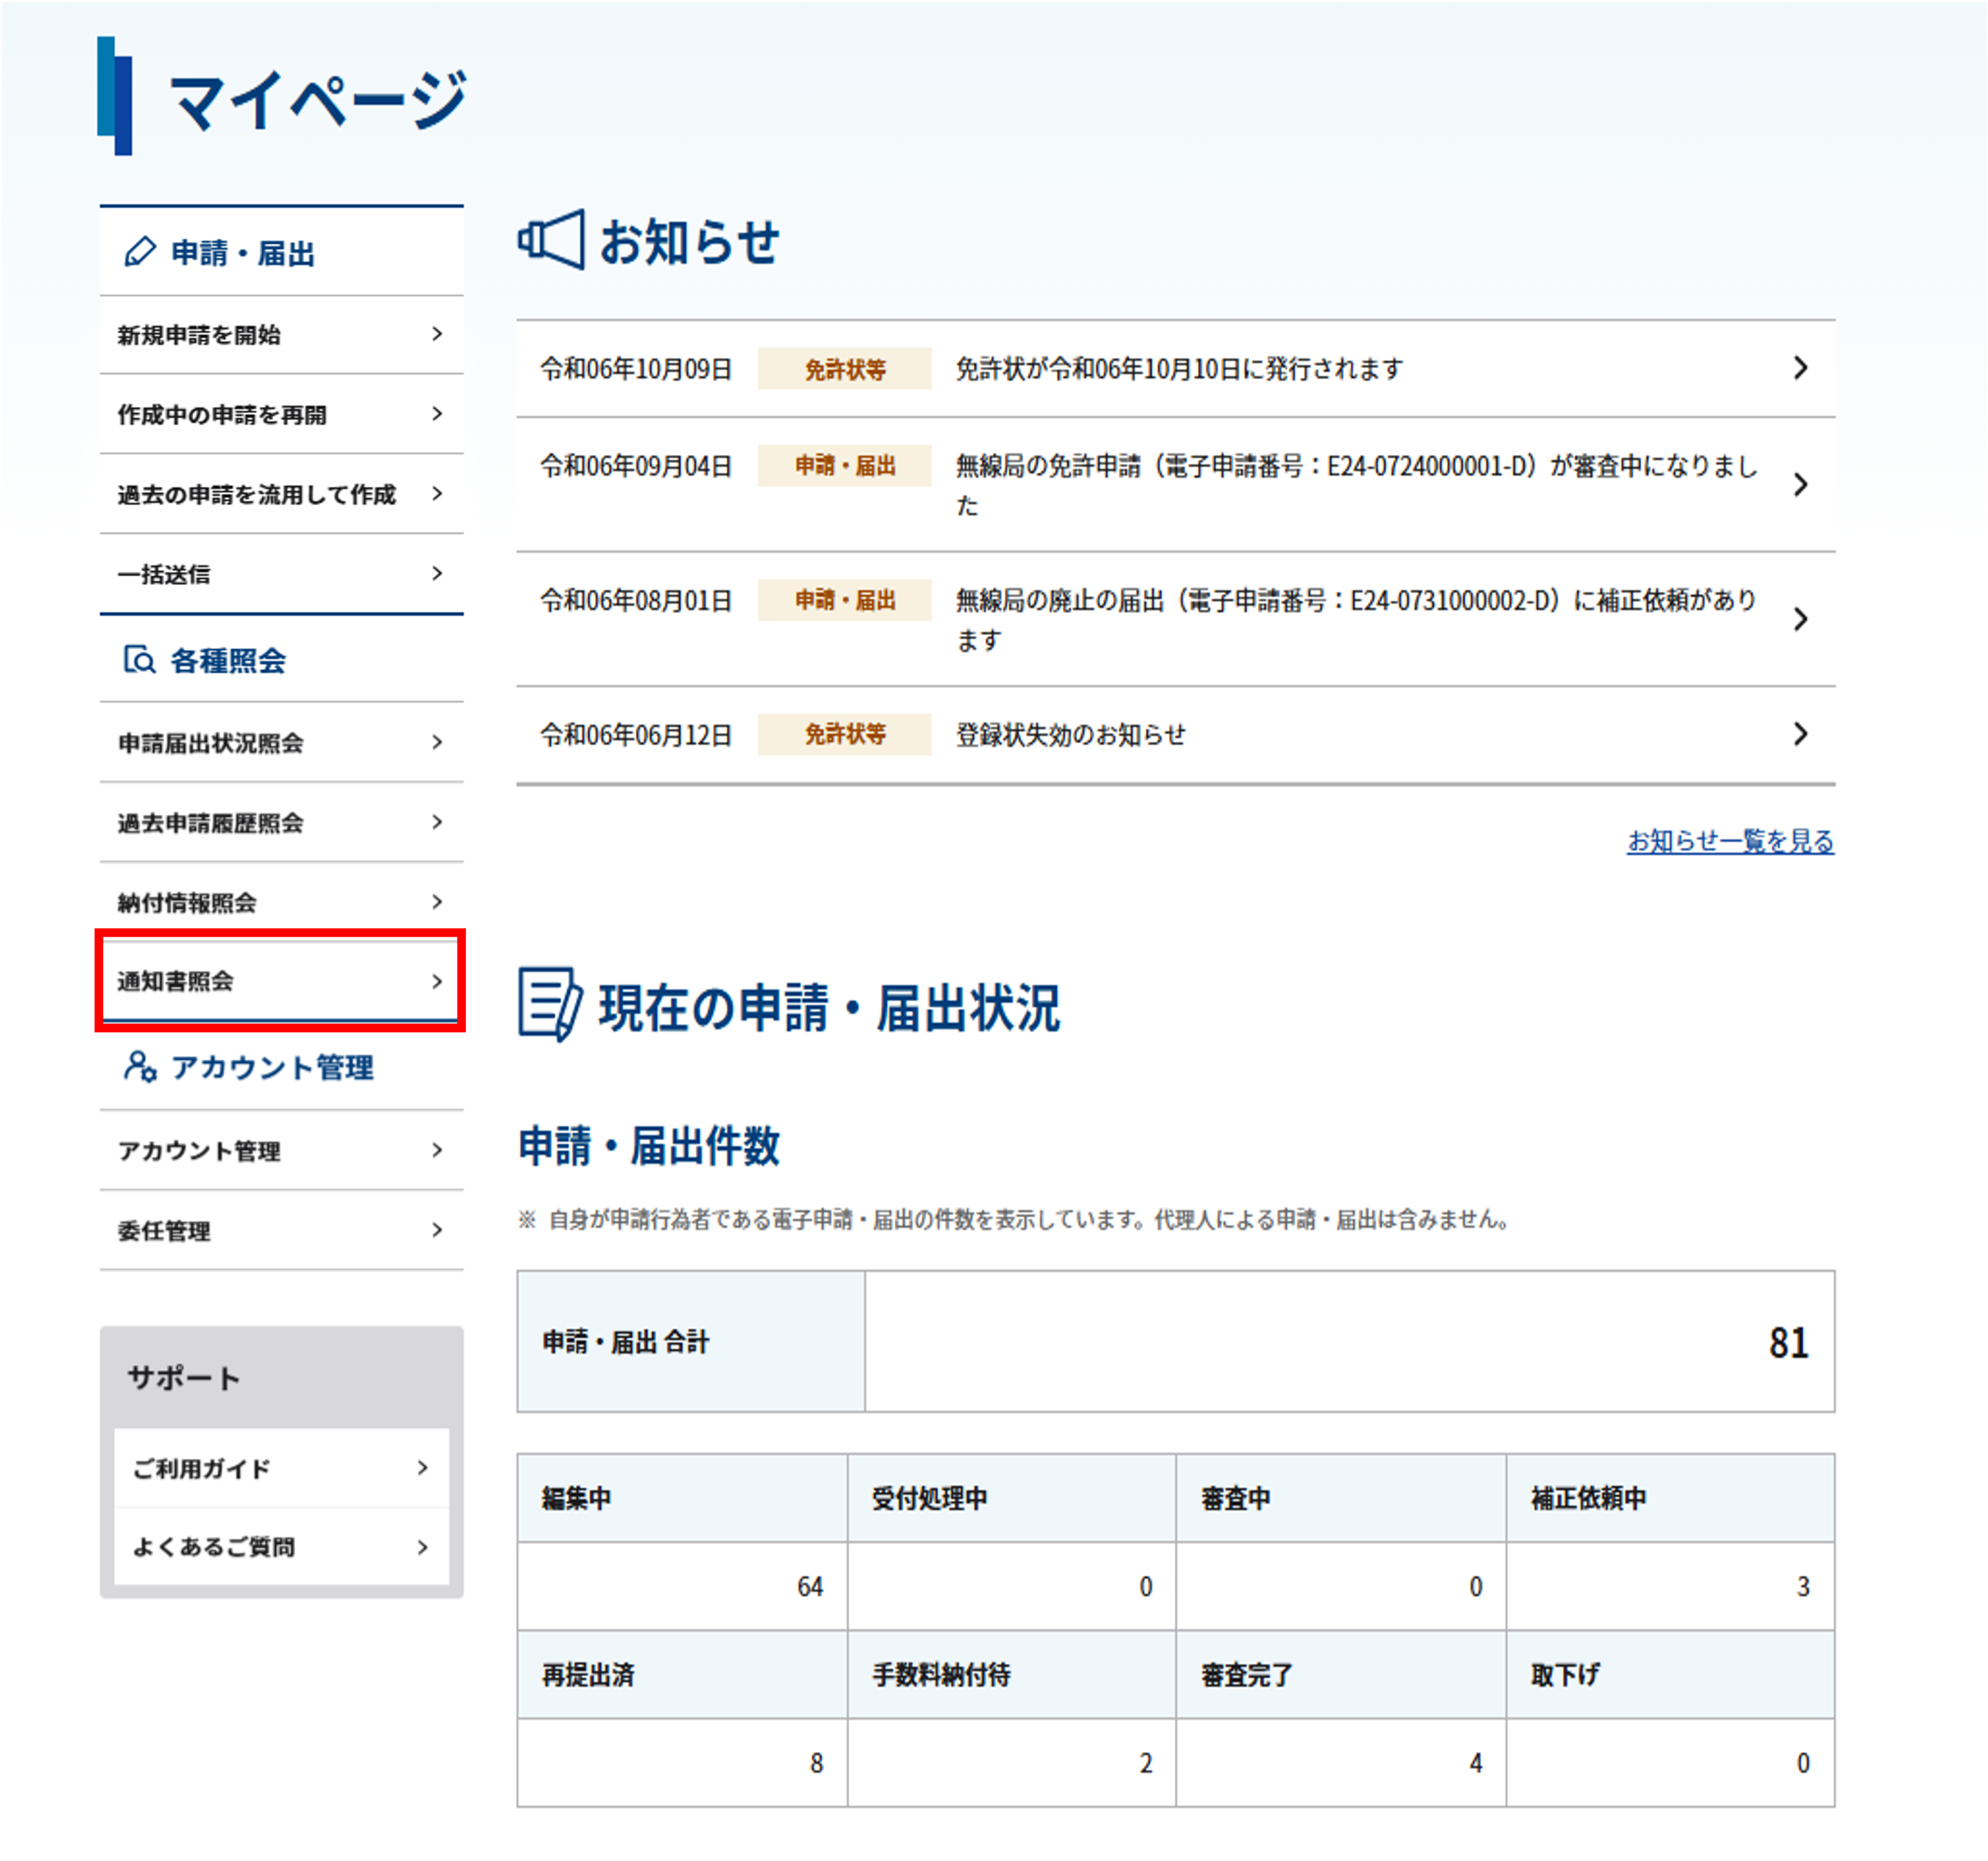
Task: Open よくあるご質問 in support box
Action: point(281,1546)
